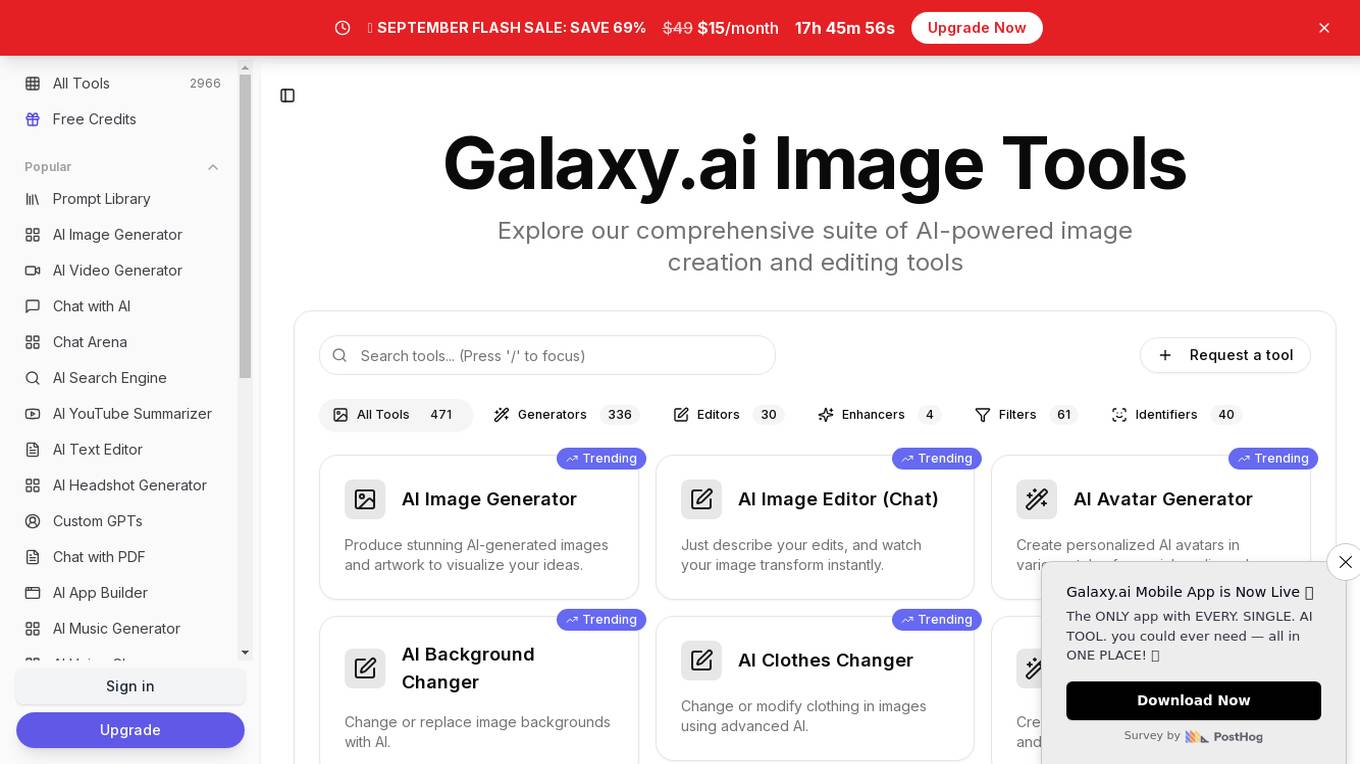The image size is (1360, 764).
Task: Open Prompt Library sidebar item
Action: click(x=123, y=199)
